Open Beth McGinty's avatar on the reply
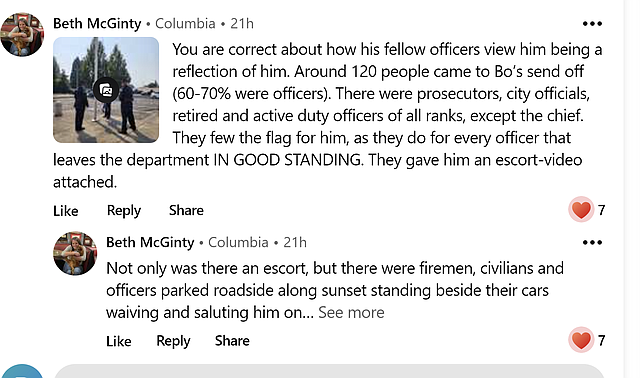 pyautogui.click(x=75, y=253)
